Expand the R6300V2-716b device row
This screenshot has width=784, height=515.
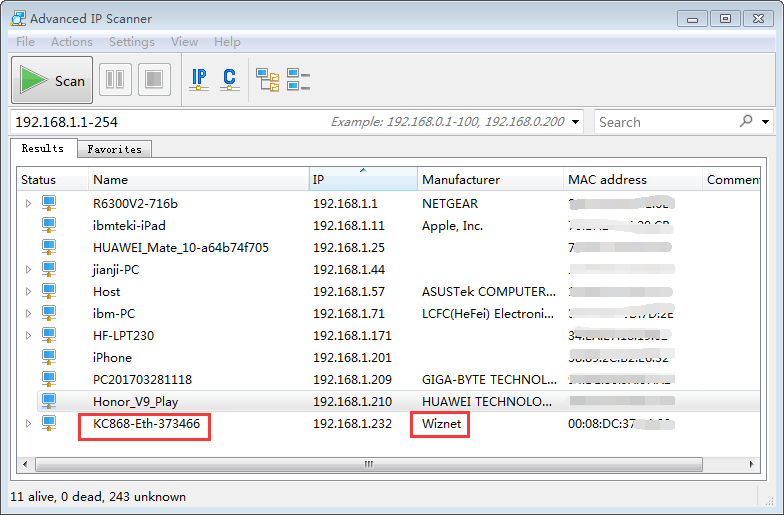28,204
